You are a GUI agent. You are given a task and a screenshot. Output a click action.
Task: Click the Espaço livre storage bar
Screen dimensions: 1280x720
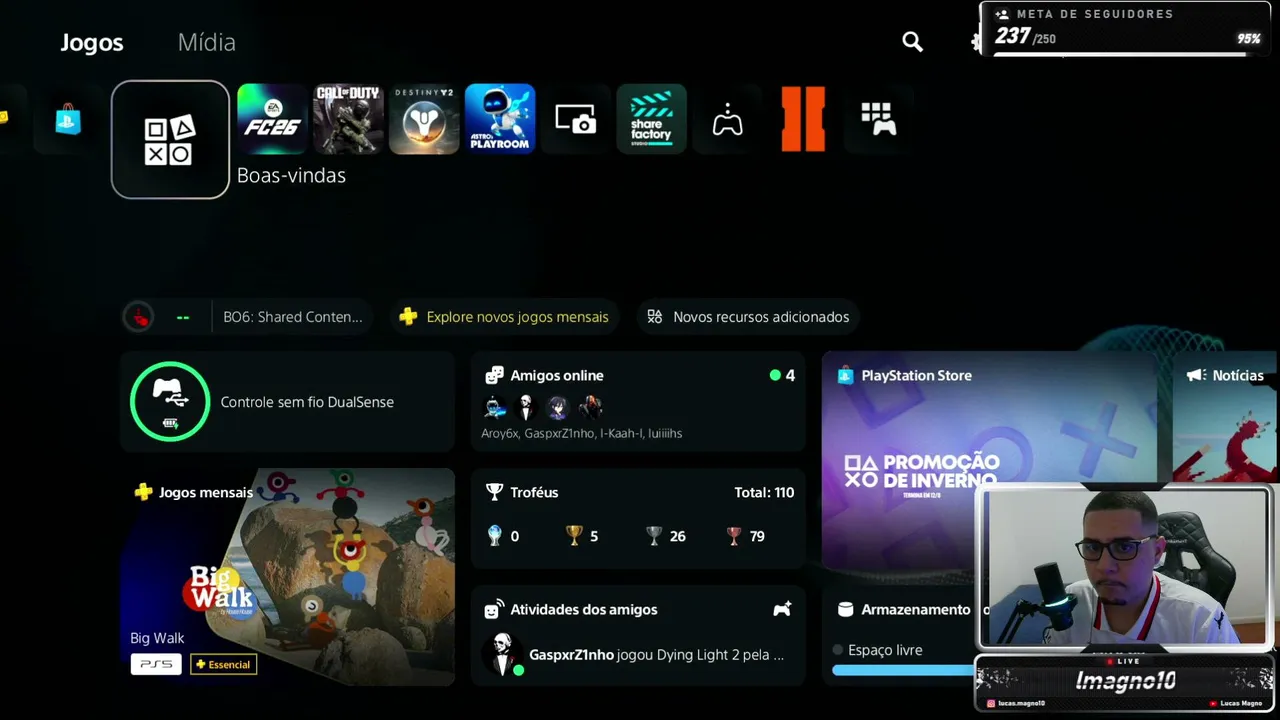click(903, 670)
